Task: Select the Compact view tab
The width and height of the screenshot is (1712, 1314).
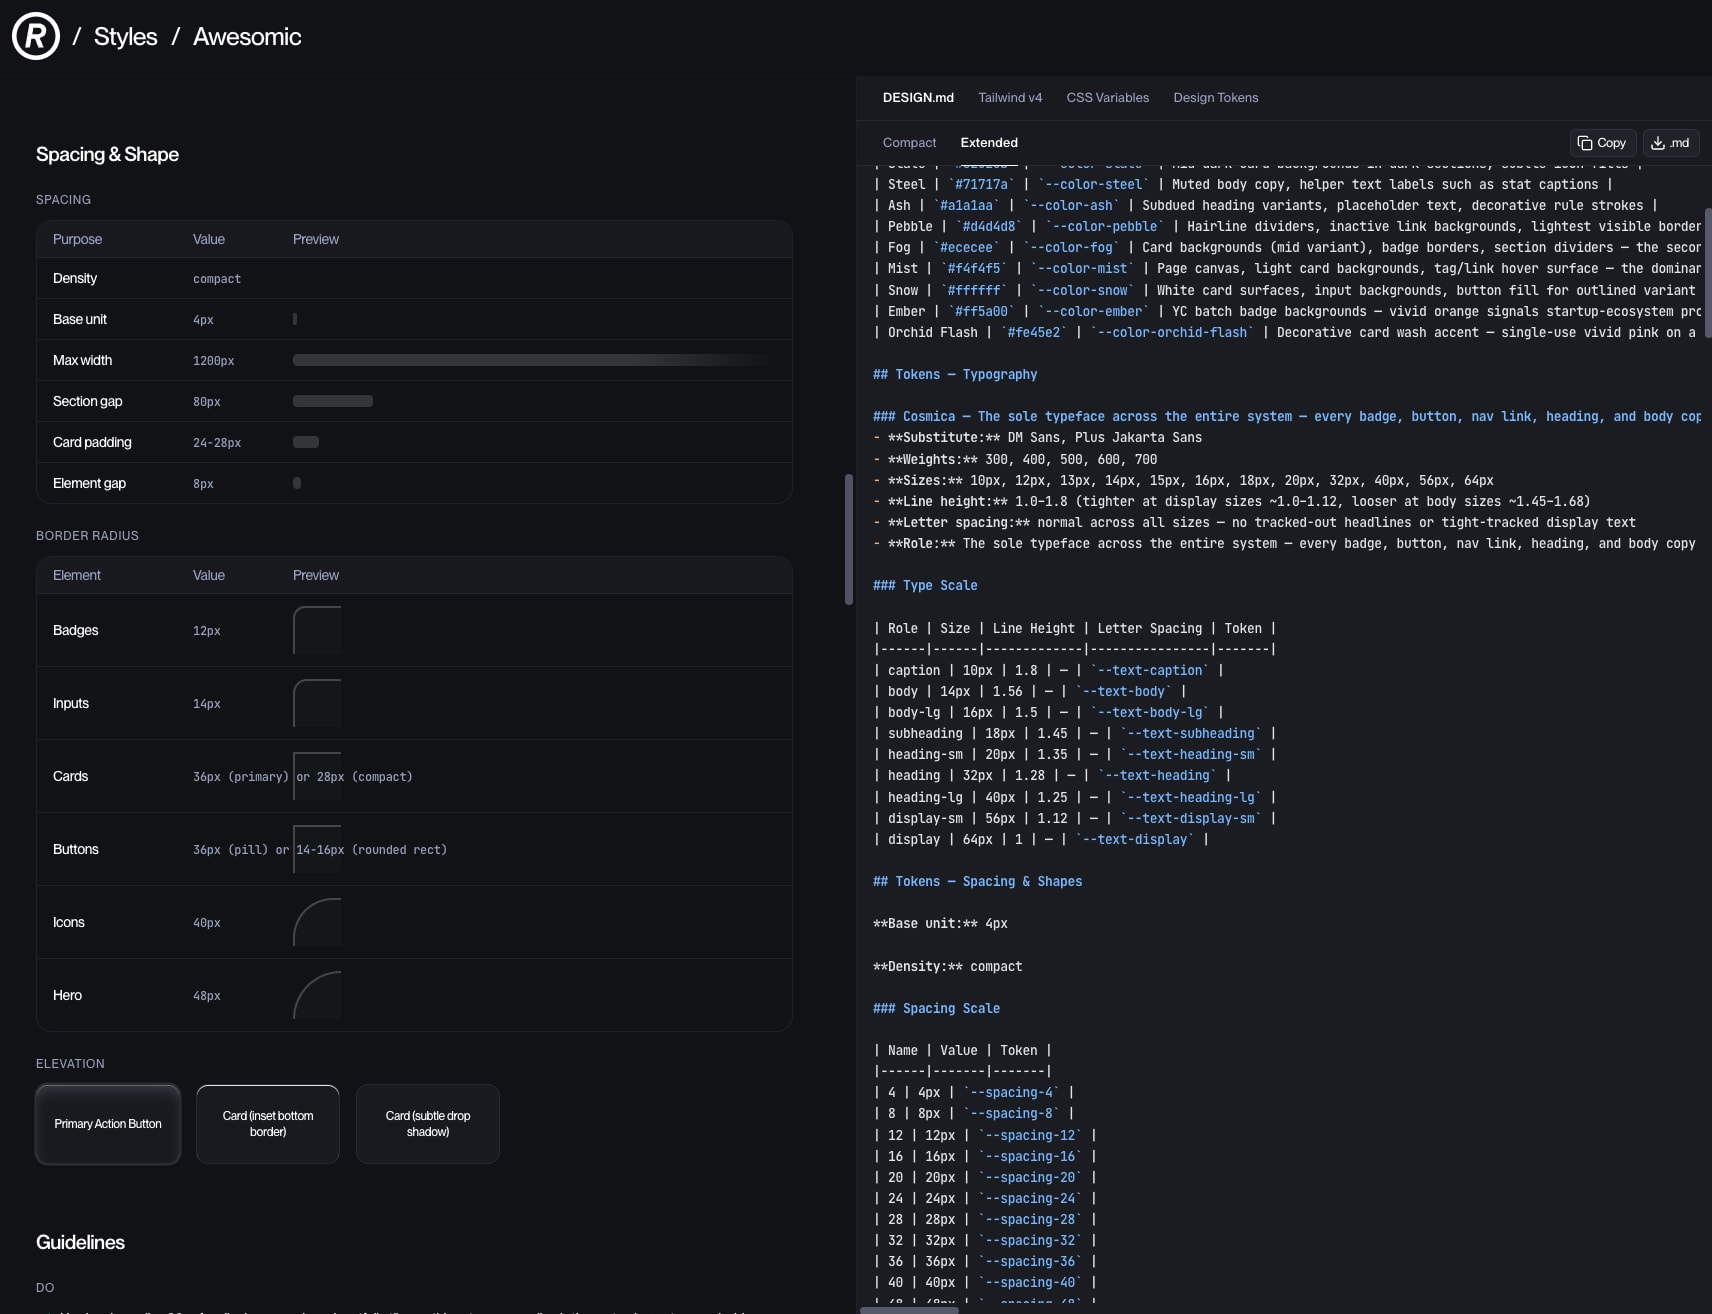Action: click(x=910, y=143)
